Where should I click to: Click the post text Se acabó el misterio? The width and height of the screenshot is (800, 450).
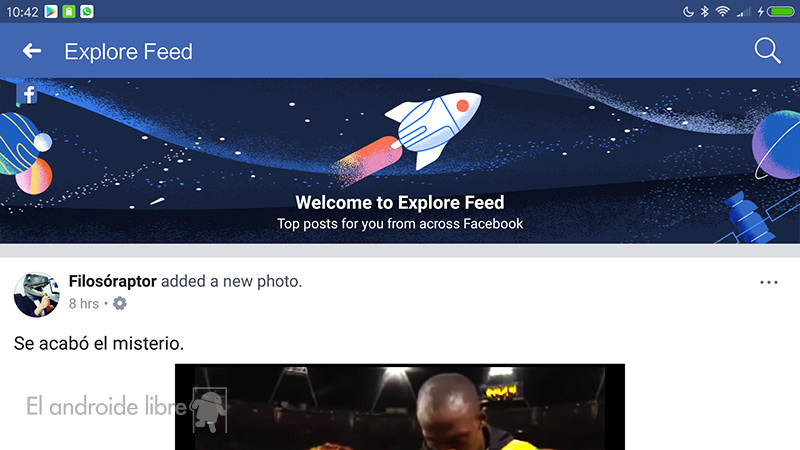point(98,343)
